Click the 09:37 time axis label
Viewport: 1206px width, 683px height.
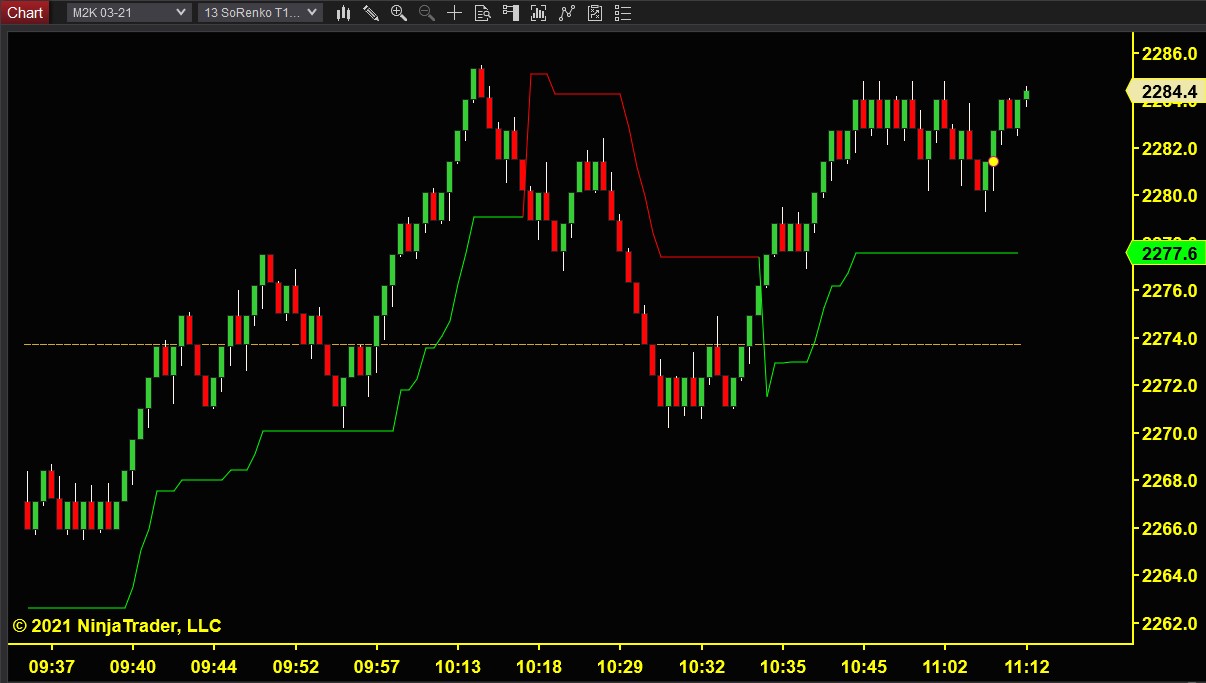pyautogui.click(x=52, y=666)
